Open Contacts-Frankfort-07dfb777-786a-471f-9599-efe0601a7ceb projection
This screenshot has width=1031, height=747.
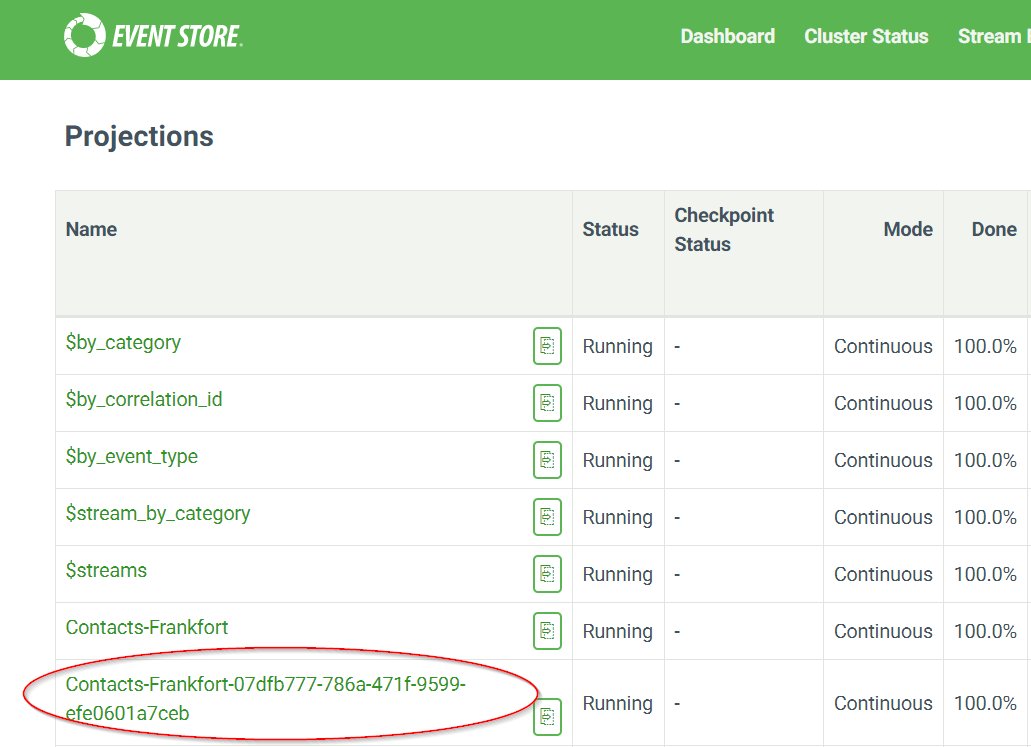pyautogui.click(x=266, y=698)
